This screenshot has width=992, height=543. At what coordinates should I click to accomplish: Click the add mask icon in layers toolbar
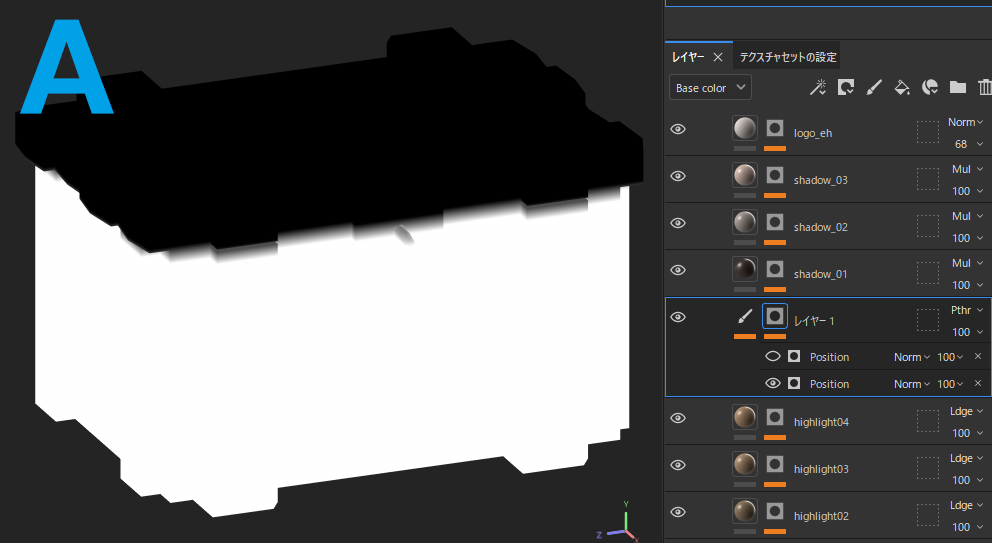(x=846, y=88)
